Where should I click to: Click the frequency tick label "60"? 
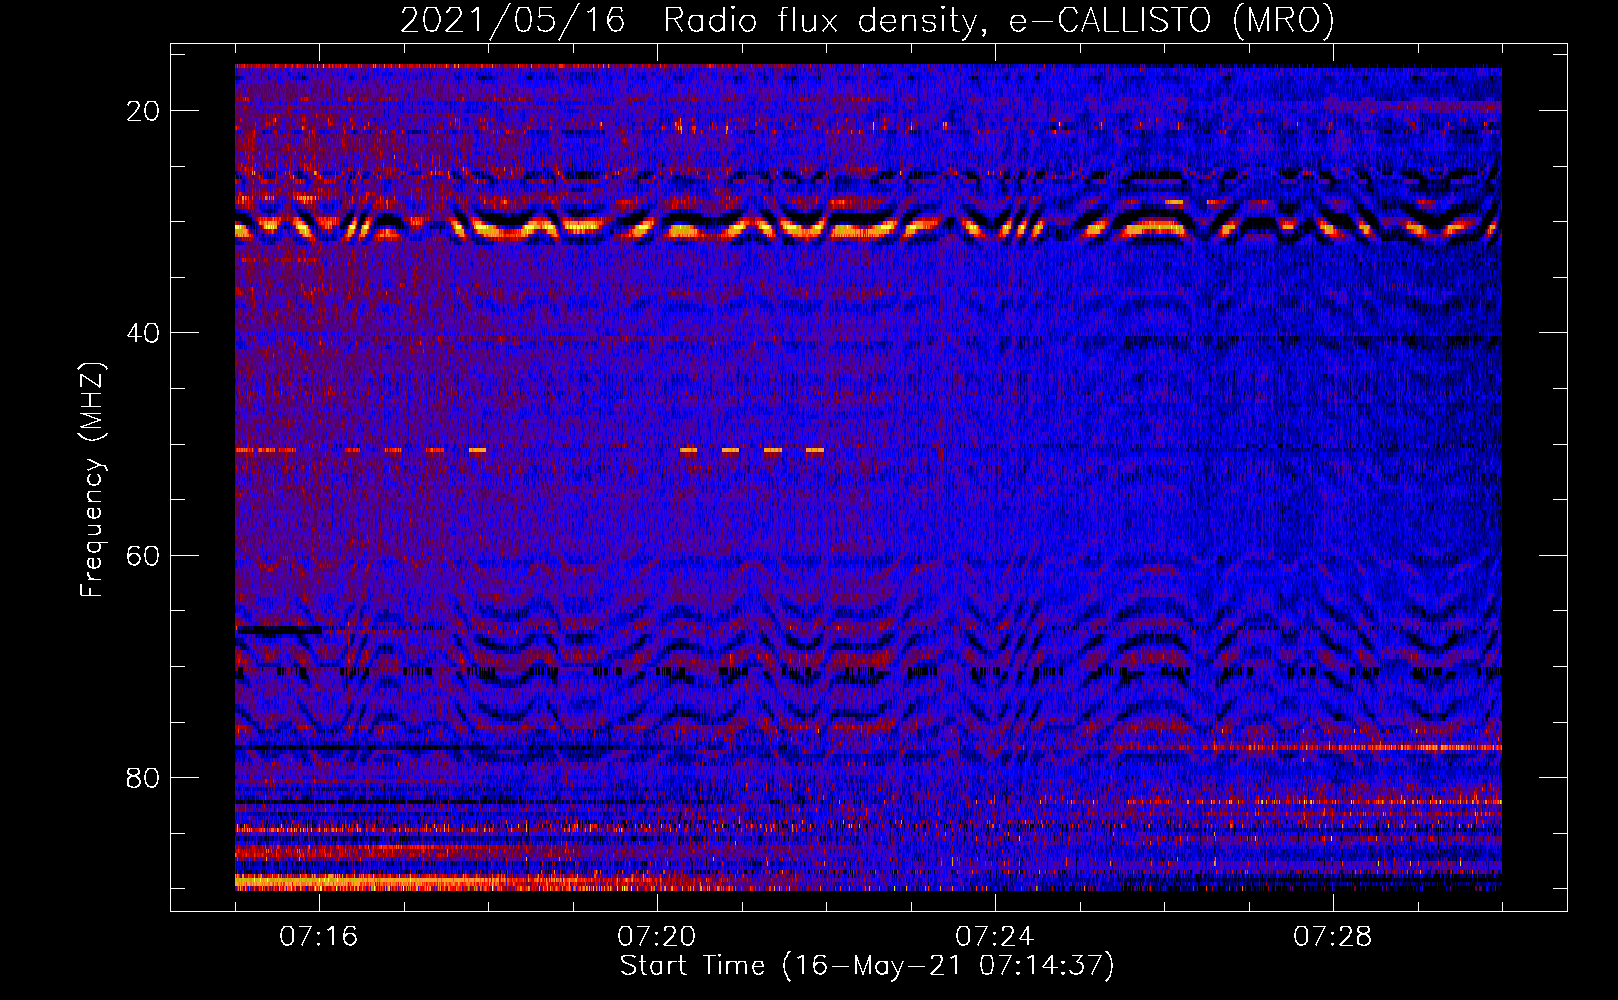(144, 556)
